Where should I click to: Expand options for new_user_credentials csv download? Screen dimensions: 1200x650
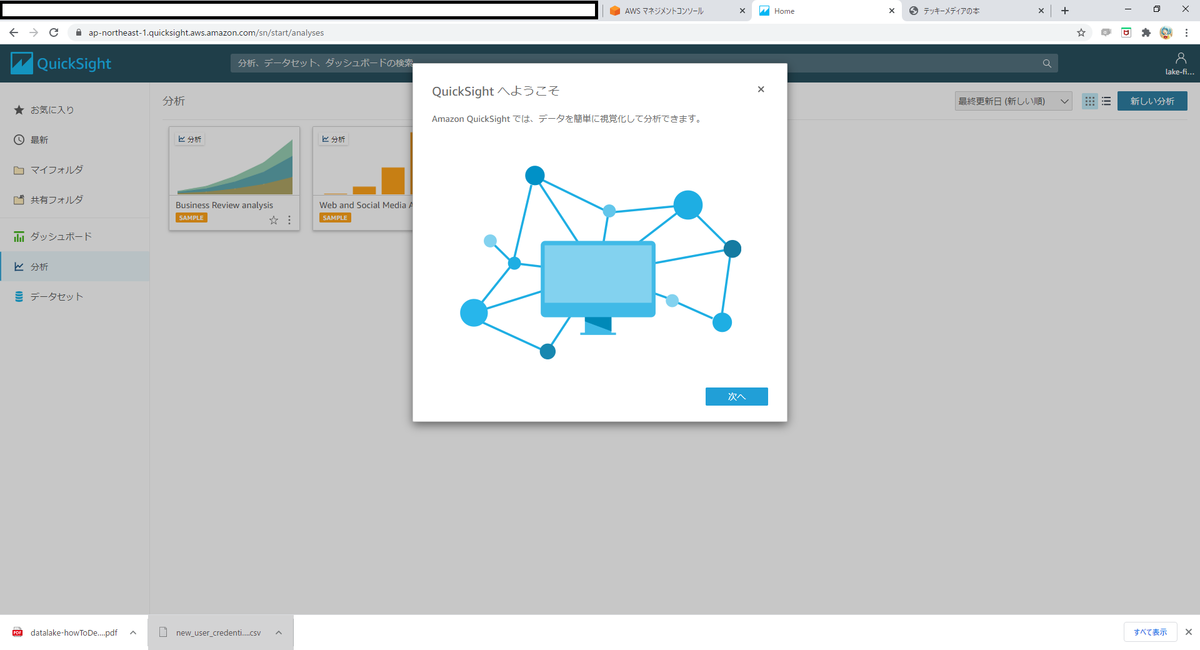pos(278,632)
